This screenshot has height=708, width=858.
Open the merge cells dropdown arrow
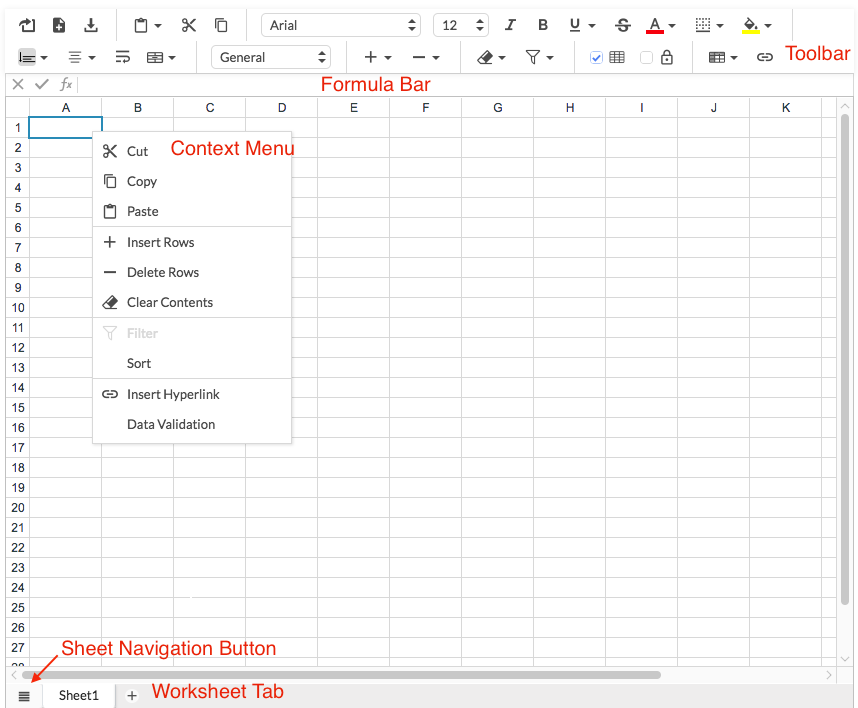[x=172, y=57]
